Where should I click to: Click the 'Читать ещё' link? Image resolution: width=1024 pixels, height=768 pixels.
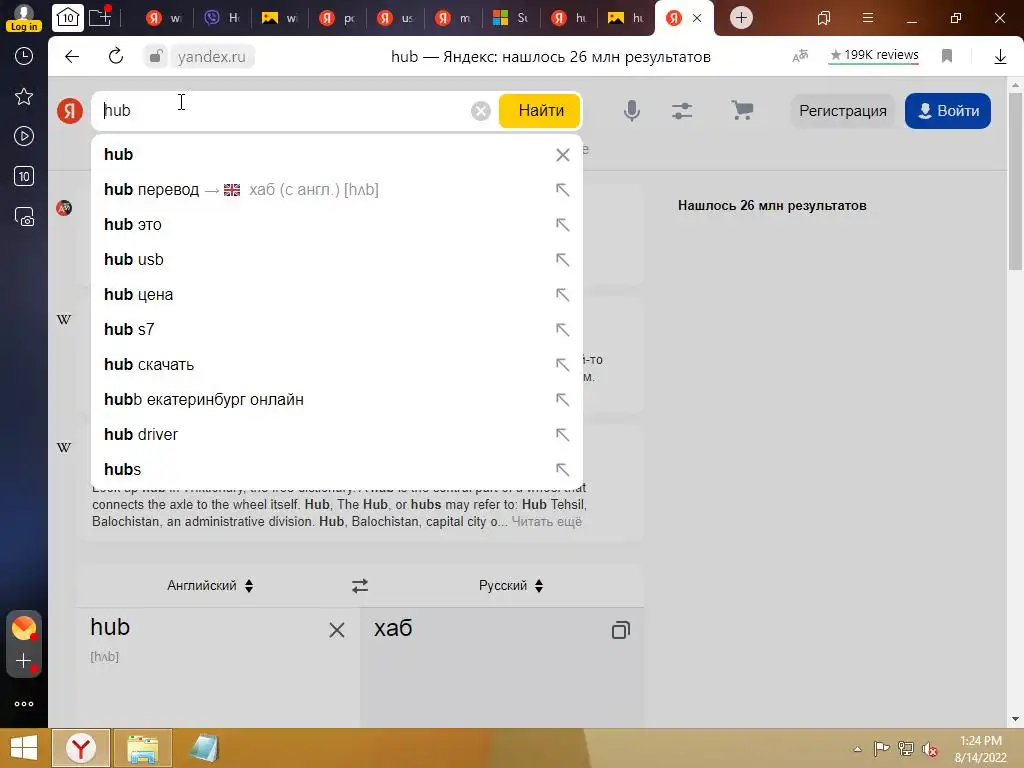[546, 522]
